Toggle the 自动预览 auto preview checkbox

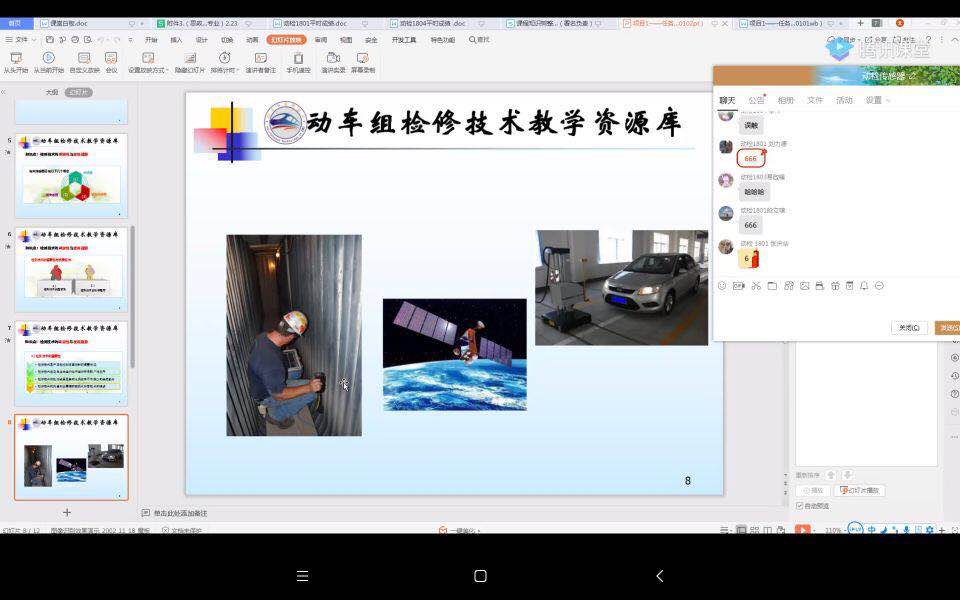[x=800, y=505]
